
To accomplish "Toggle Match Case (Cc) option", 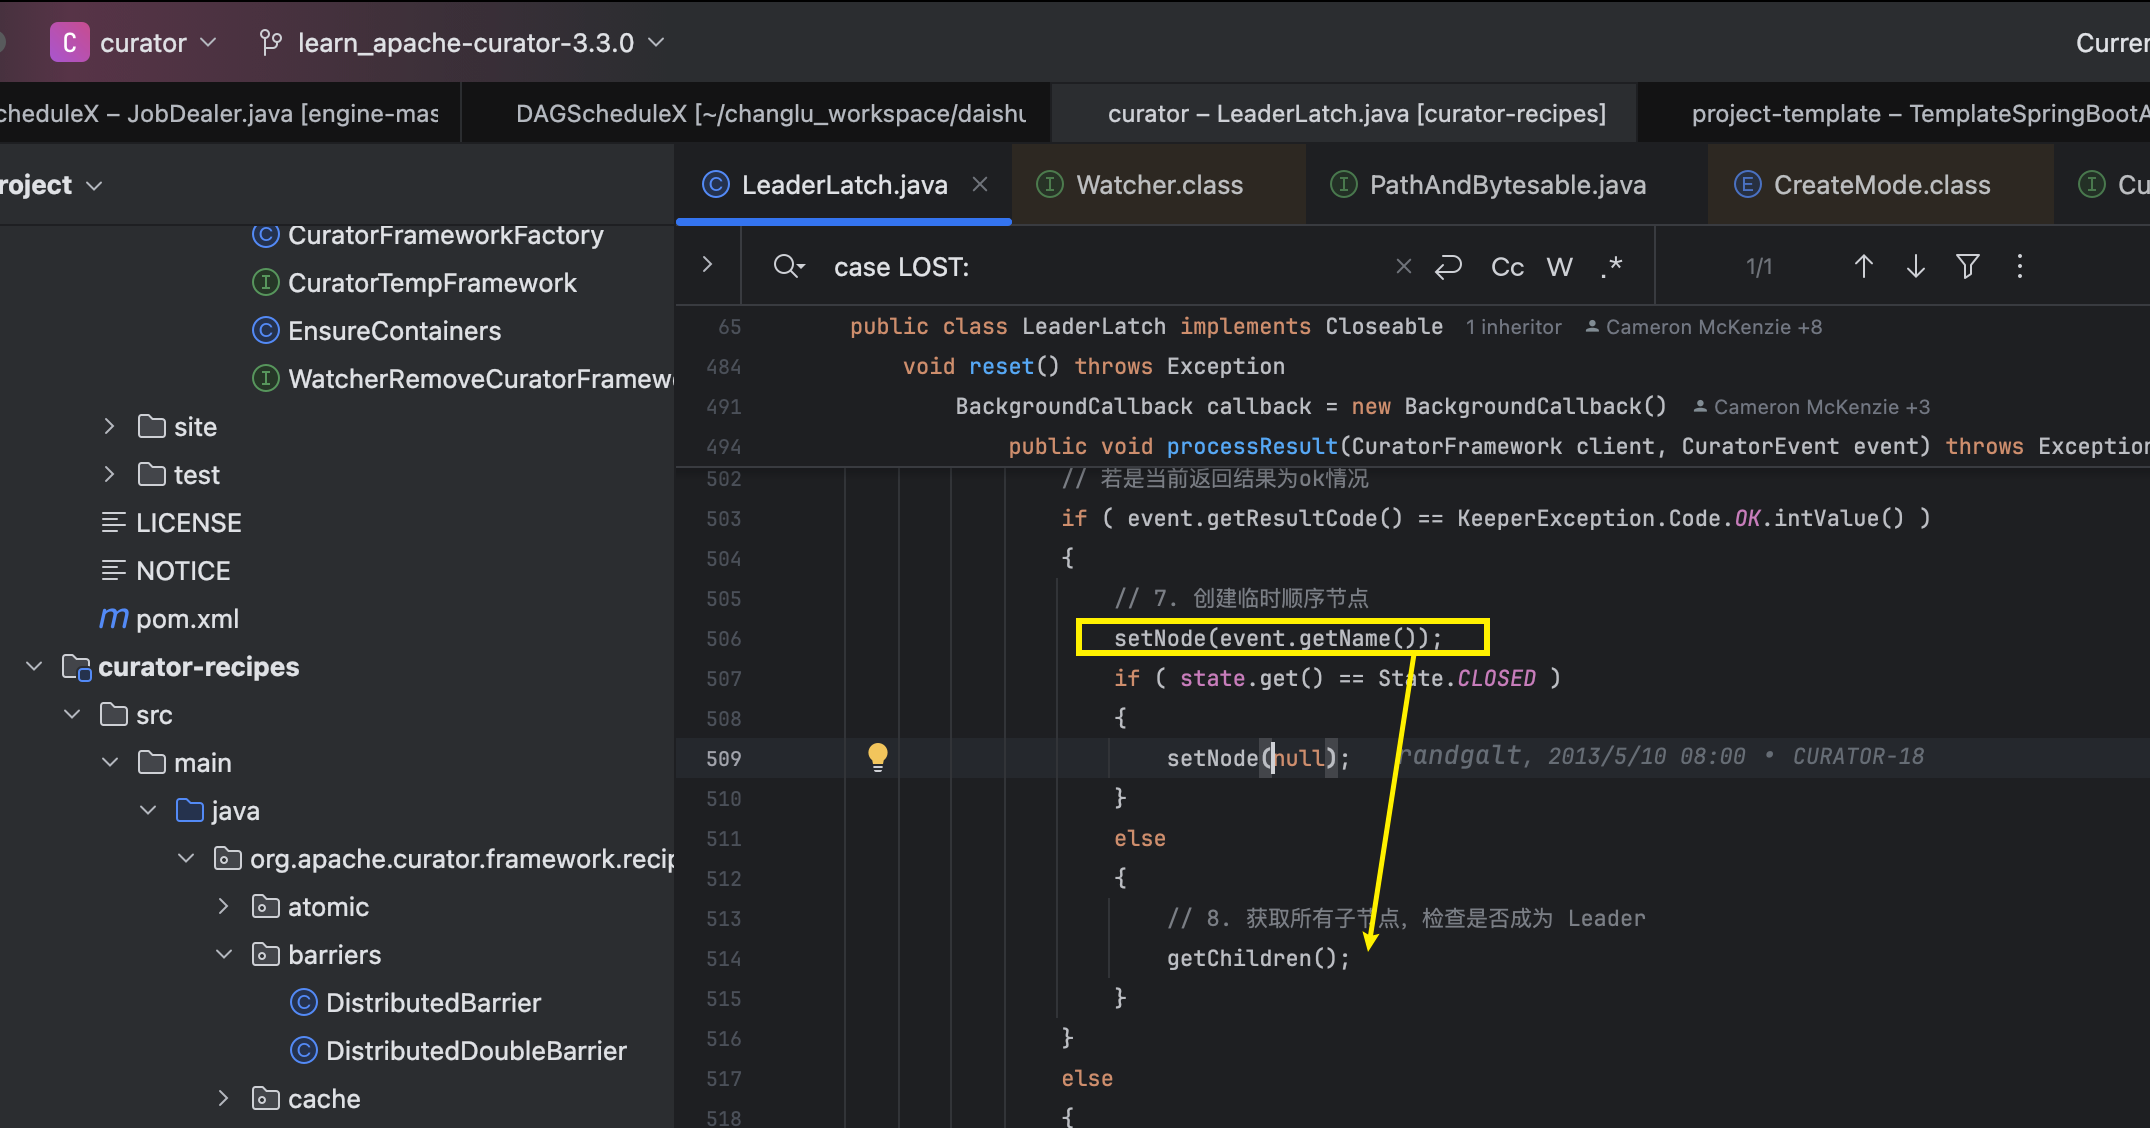I will pyautogui.click(x=1507, y=267).
